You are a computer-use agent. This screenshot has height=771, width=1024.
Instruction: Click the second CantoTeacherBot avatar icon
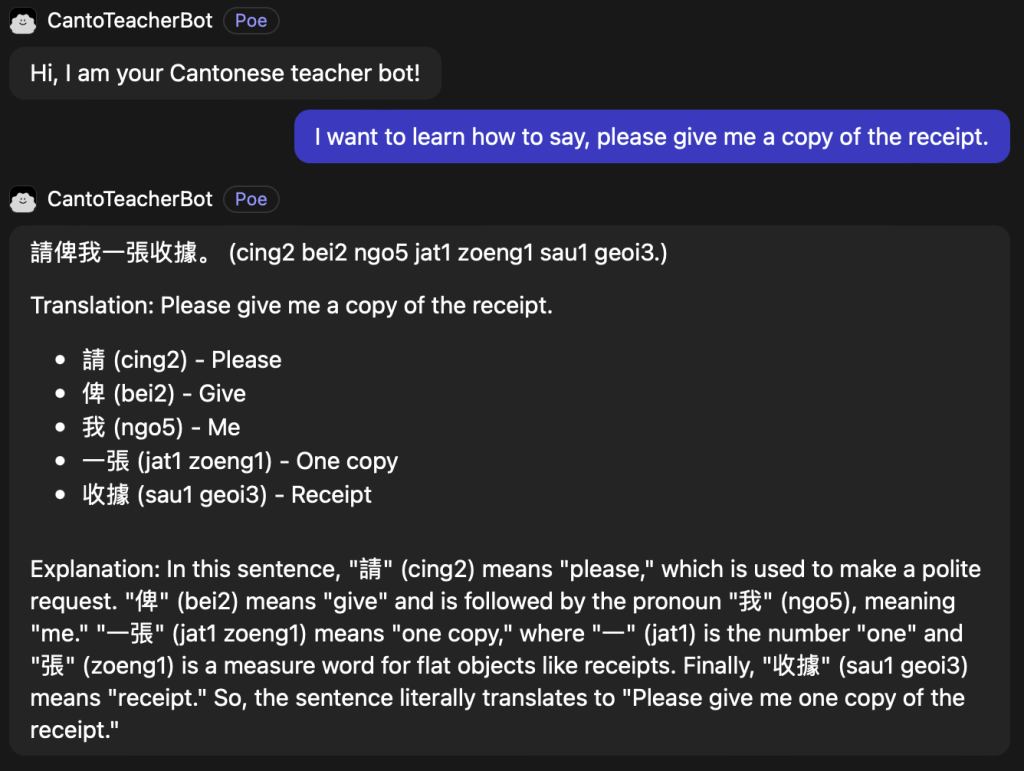point(23,199)
